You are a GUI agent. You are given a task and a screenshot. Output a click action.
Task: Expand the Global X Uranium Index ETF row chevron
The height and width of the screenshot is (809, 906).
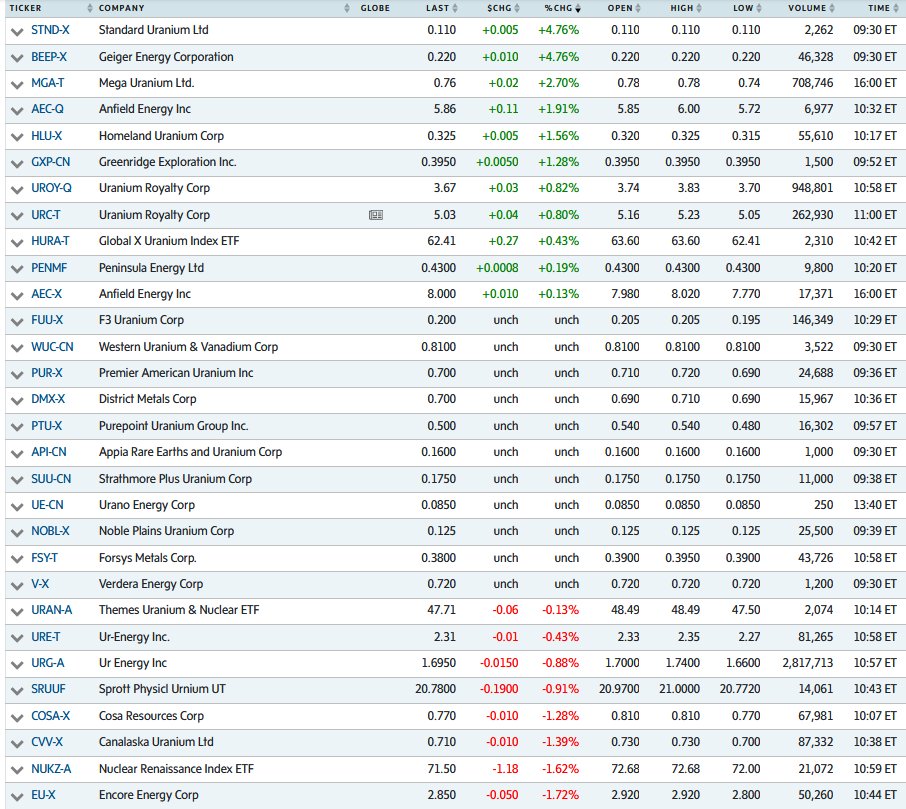click(16, 241)
